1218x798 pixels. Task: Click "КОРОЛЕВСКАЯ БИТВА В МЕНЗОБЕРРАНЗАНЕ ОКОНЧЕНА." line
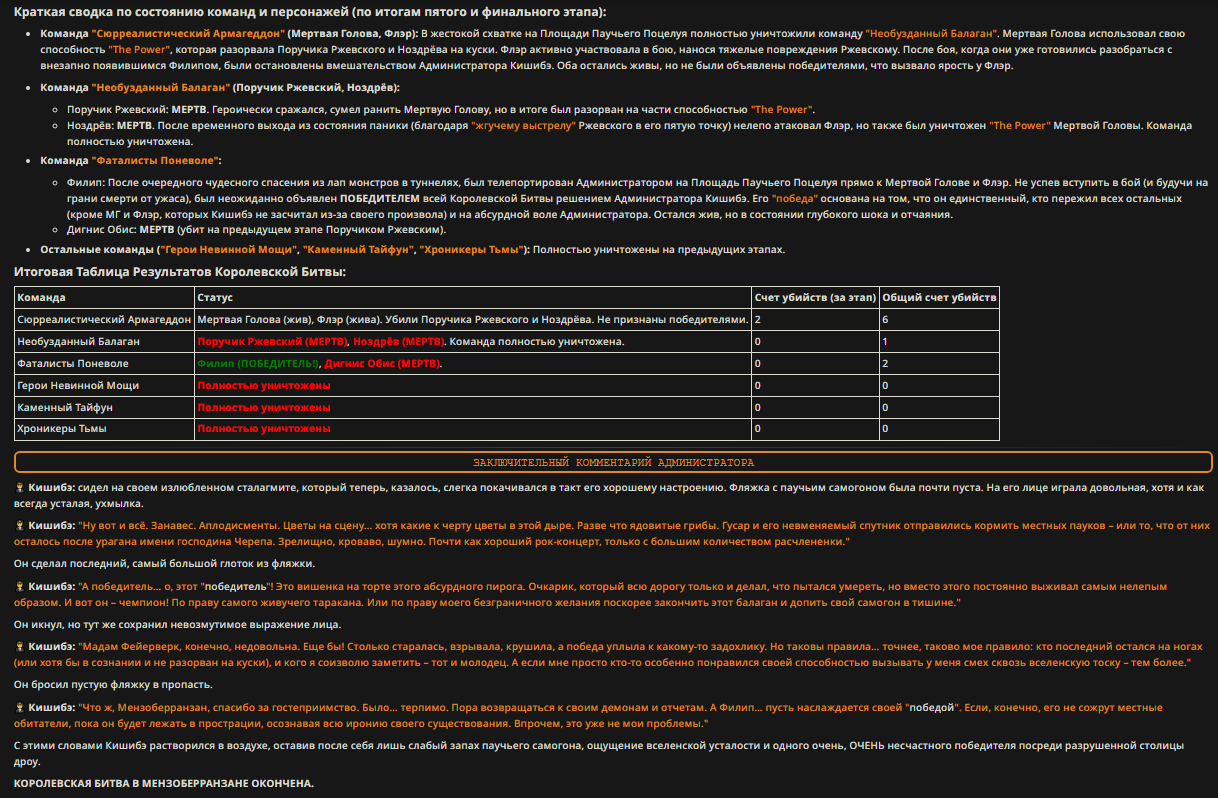point(164,783)
